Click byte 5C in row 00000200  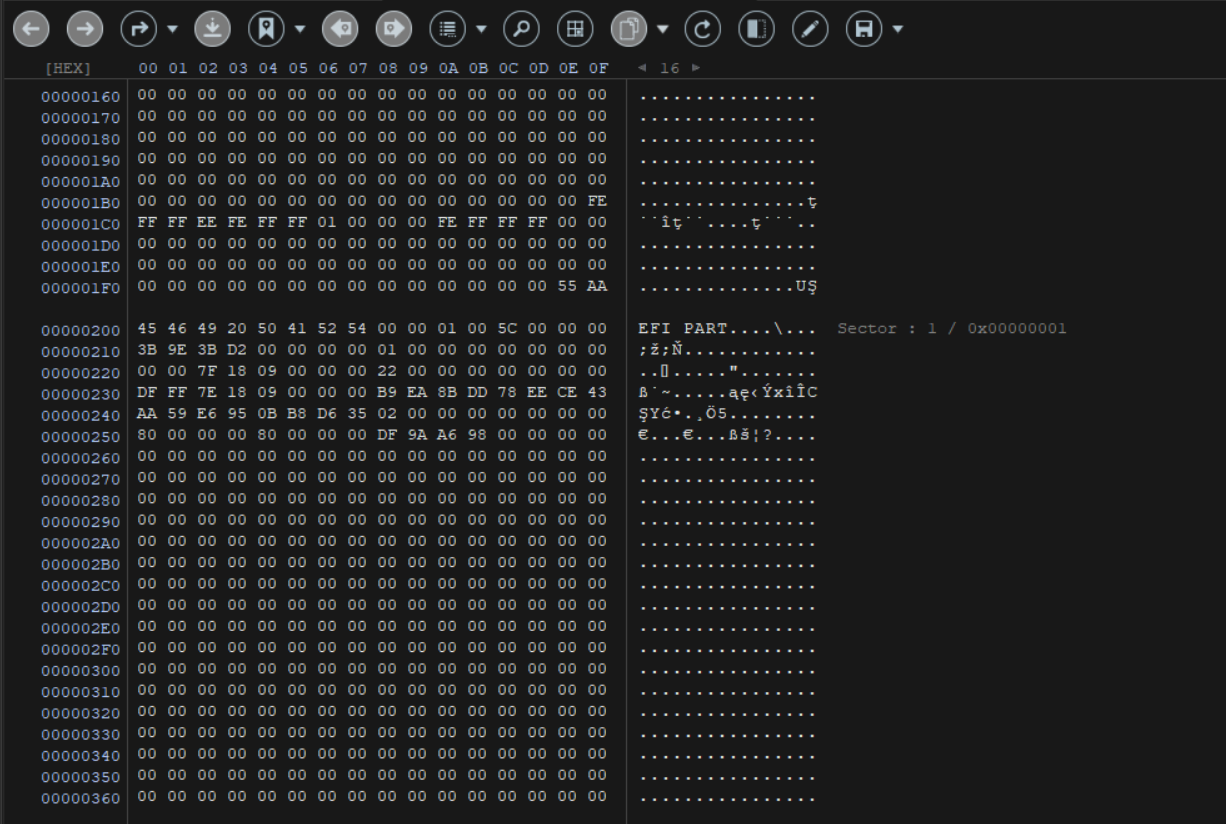pyautogui.click(x=507, y=329)
